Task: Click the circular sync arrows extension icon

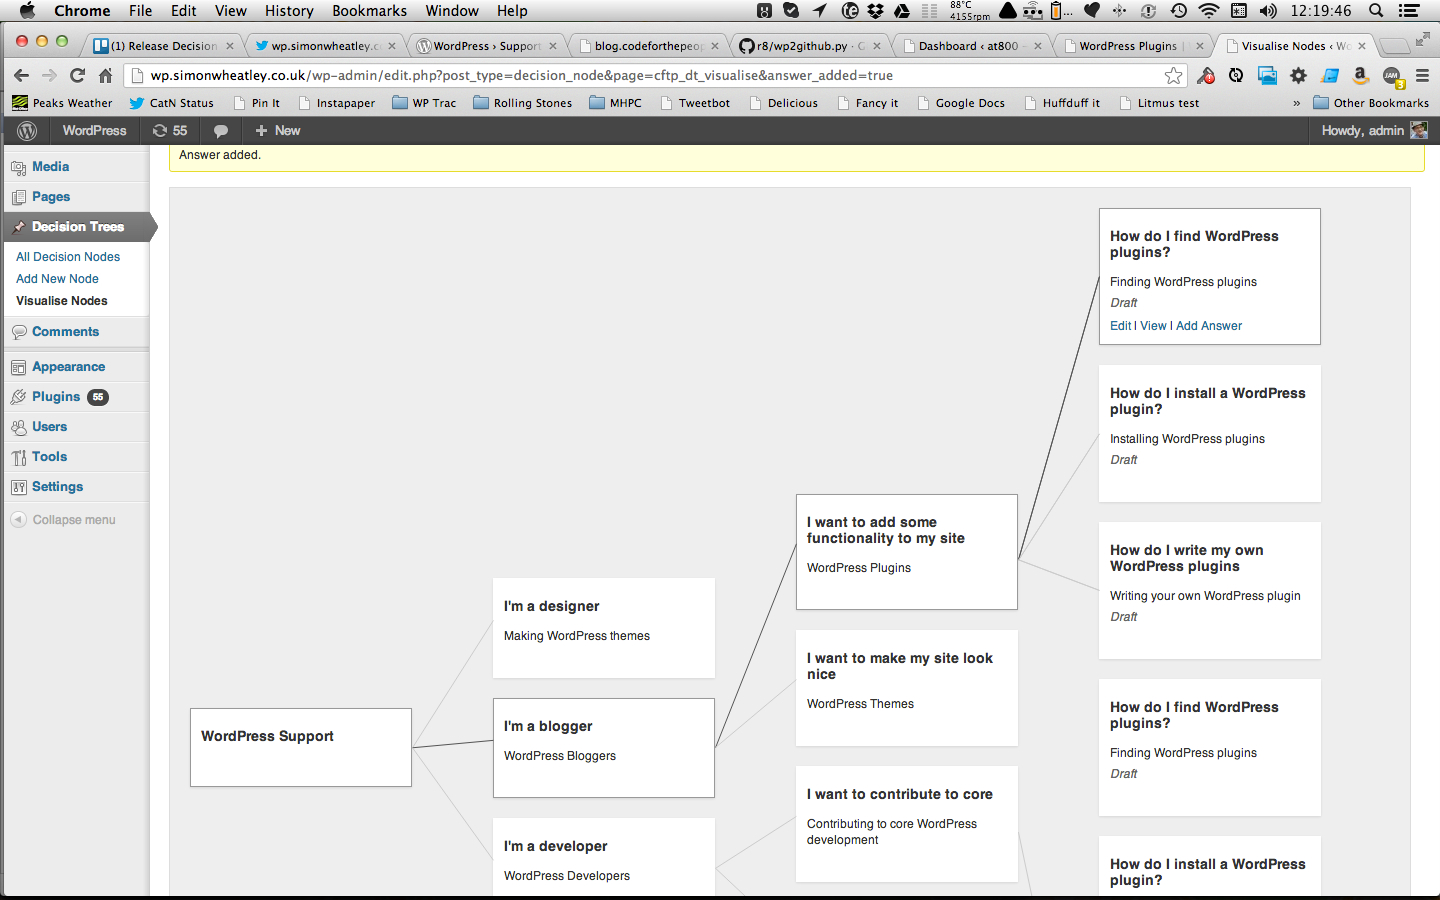Action: click(x=1236, y=75)
